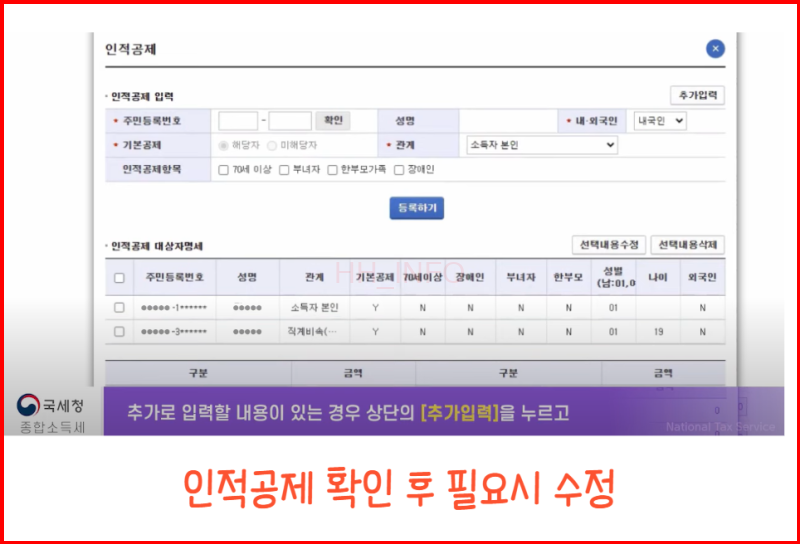Focus the first 주민등록번호 input box

[x=238, y=121]
